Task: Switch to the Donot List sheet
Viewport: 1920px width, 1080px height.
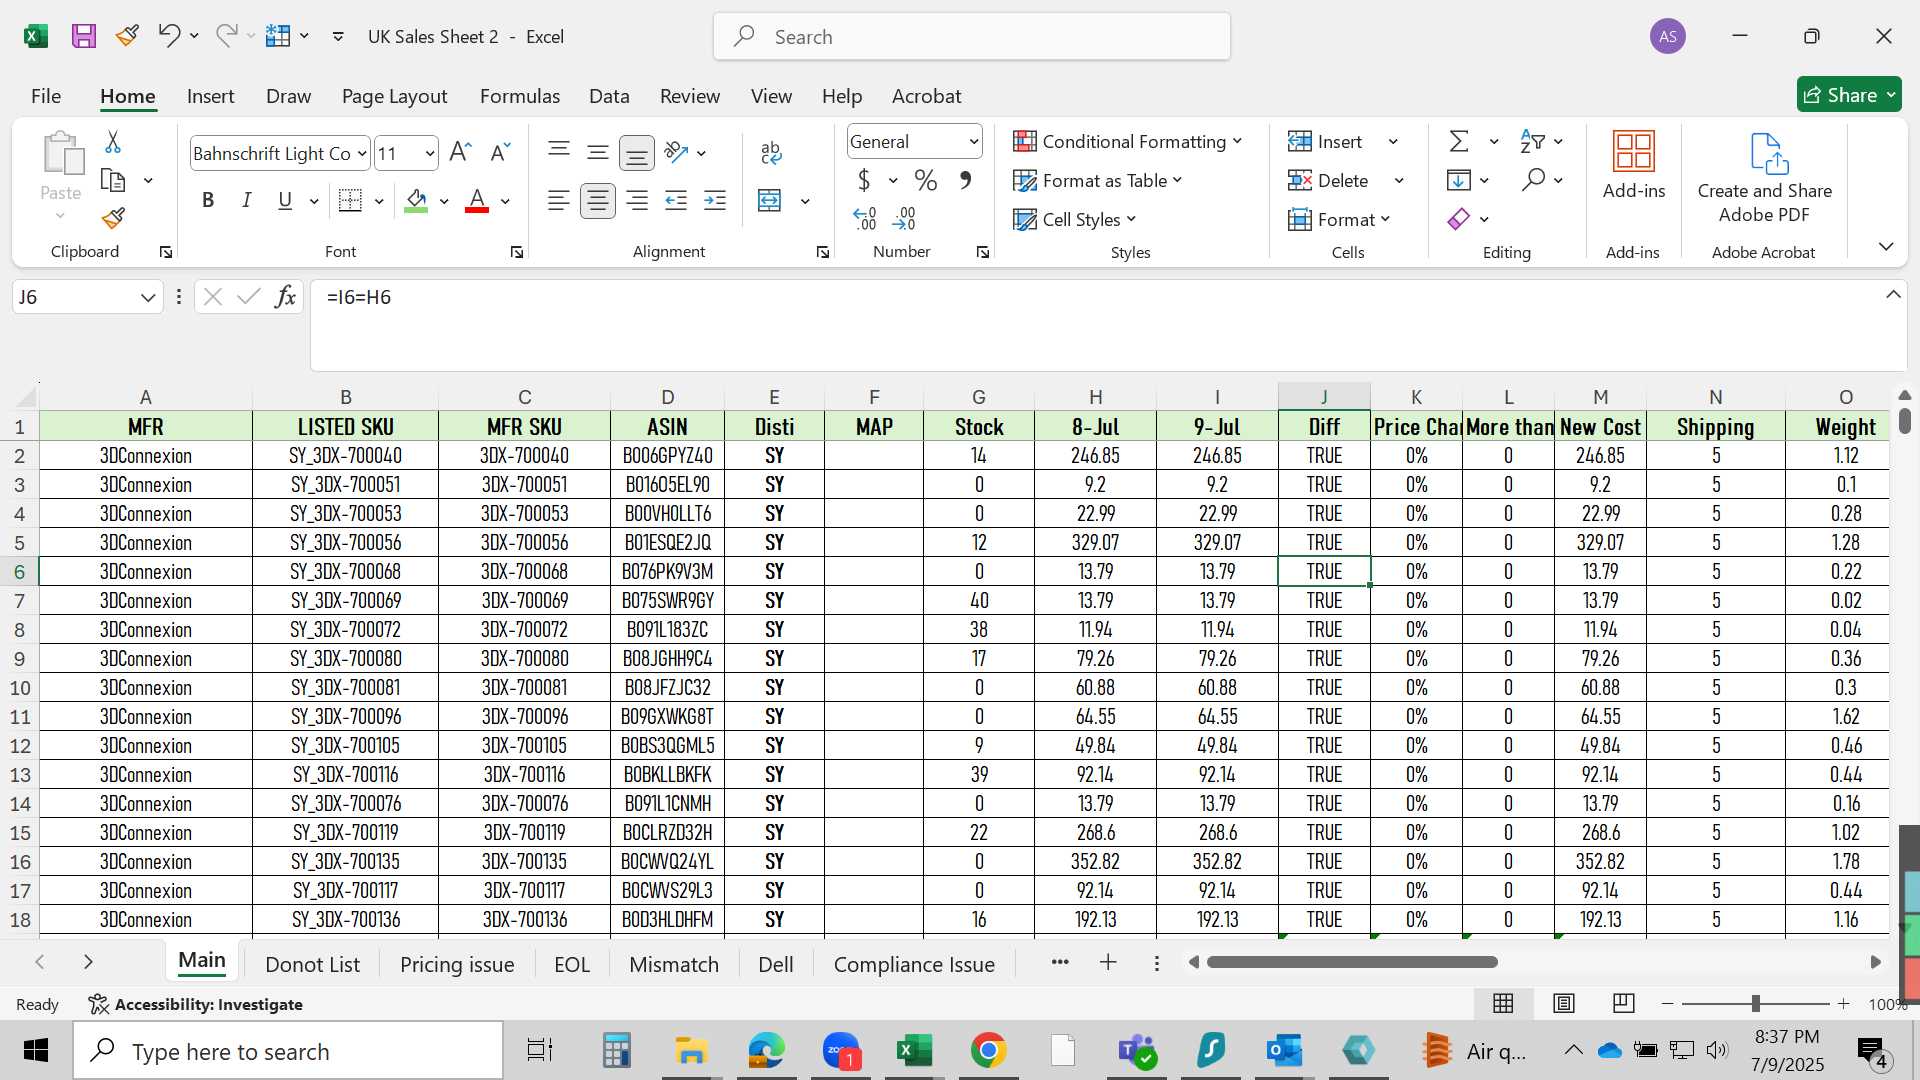Action: tap(312, 964)
